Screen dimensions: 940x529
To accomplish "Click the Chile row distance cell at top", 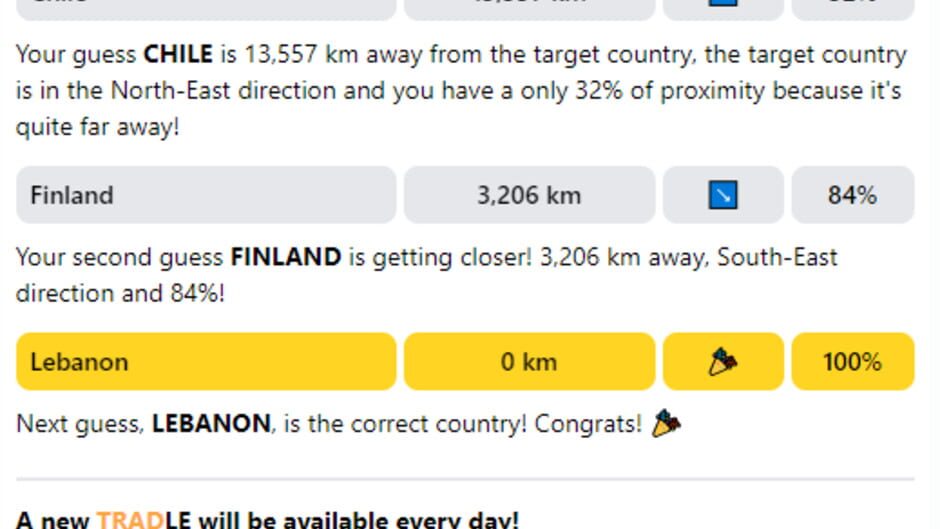I will click(x=529, y=8).
